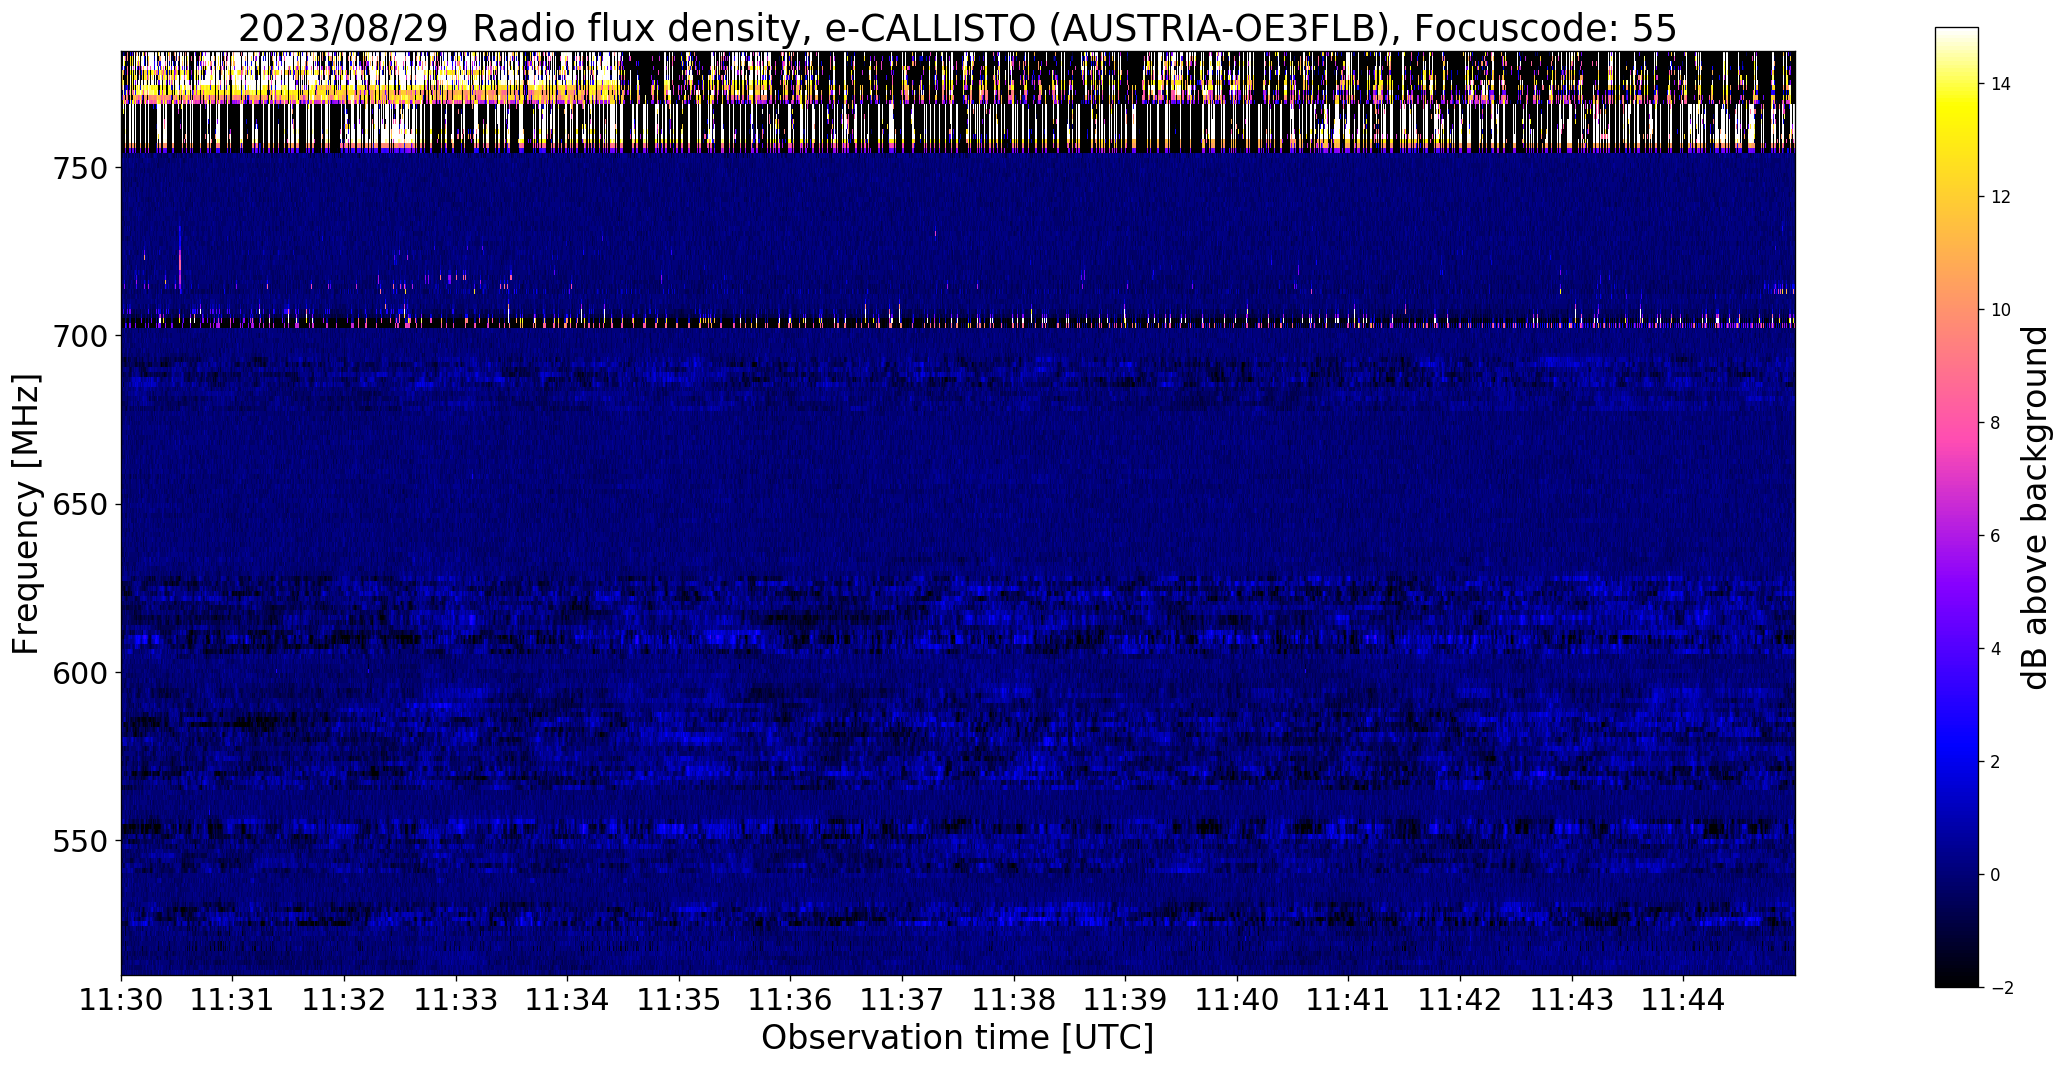
Task: Click the 11:35 time tick label
Action: 679,1000
